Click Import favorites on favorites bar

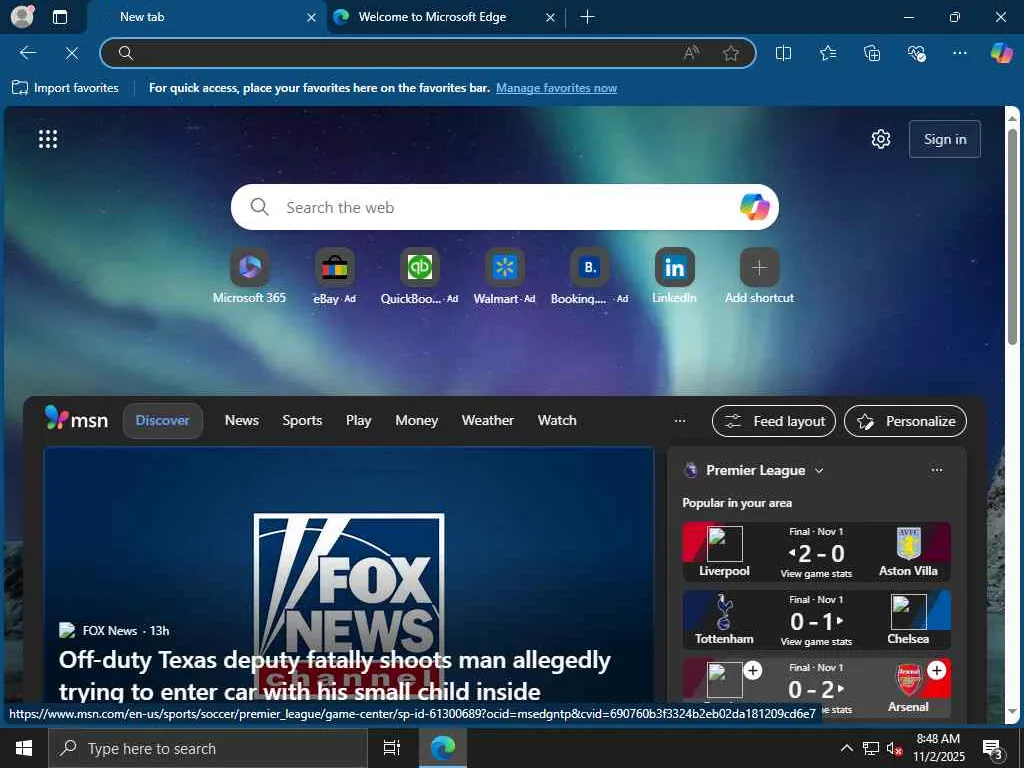(65, 88)
